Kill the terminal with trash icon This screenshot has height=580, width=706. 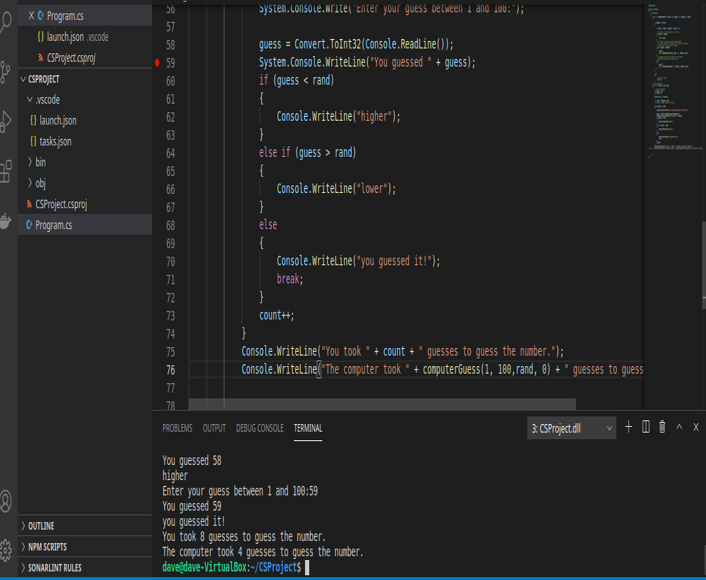pyautogui.click(x=661, y=428)
